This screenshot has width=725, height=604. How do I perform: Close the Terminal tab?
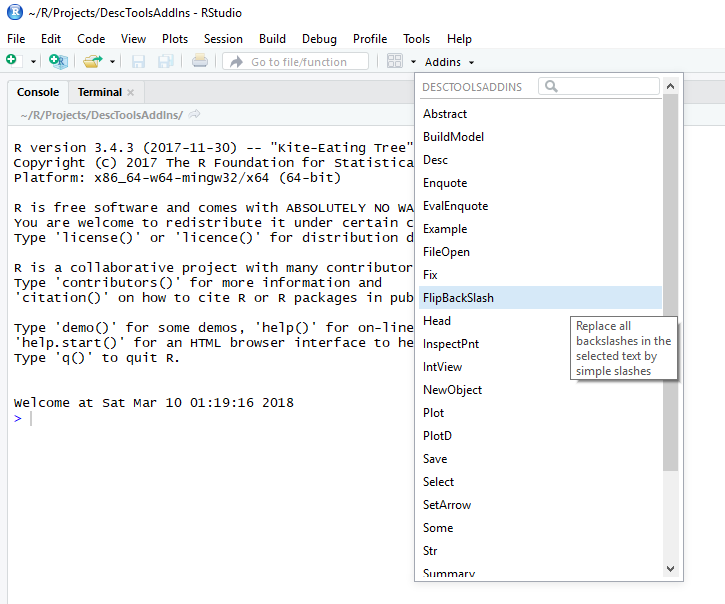(x=130, y=92)
